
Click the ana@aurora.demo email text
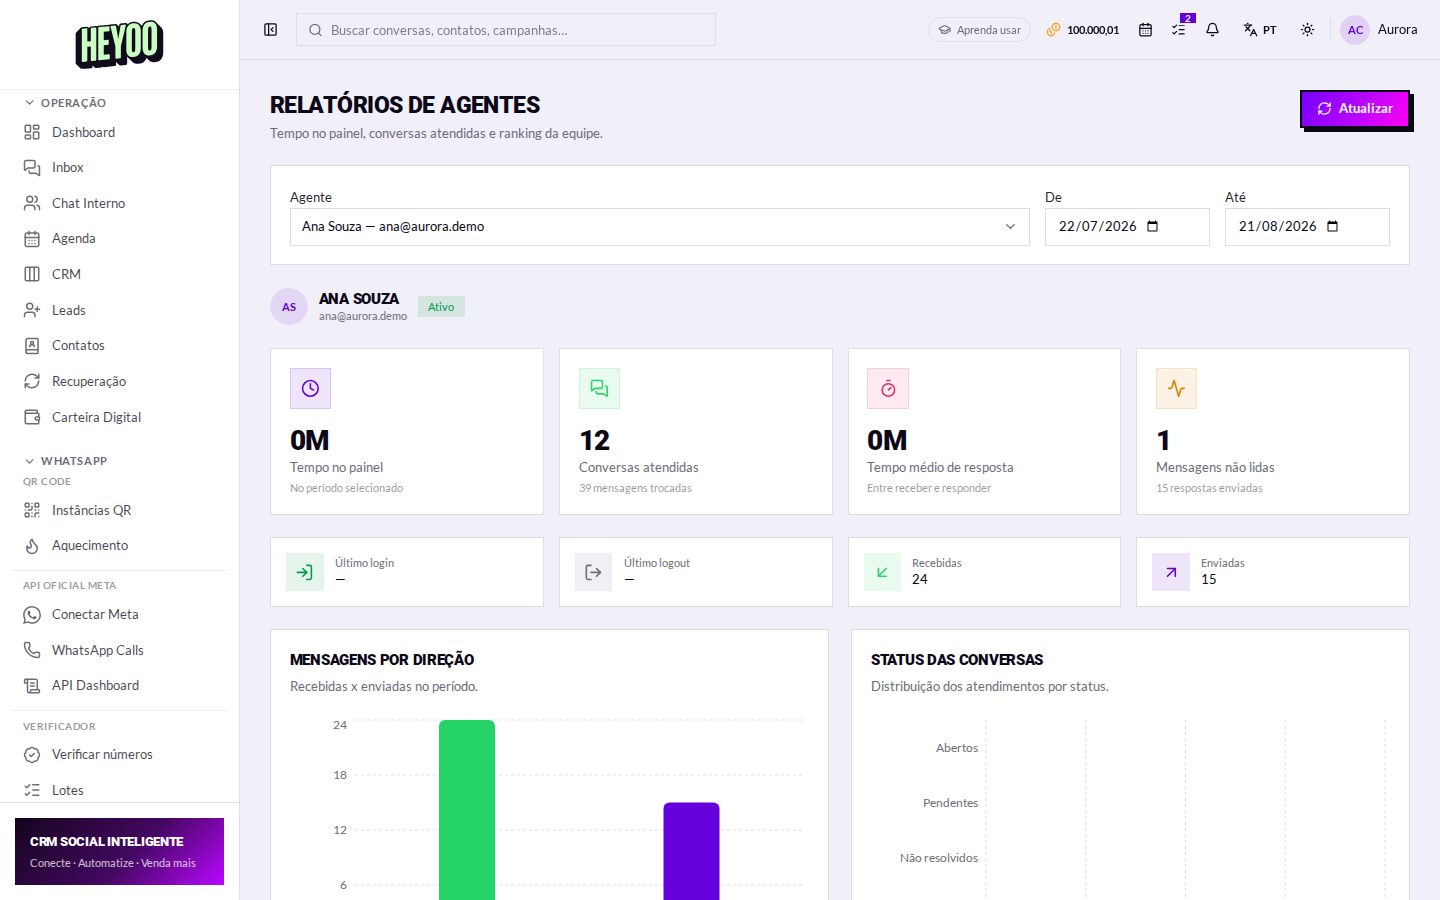363,316
